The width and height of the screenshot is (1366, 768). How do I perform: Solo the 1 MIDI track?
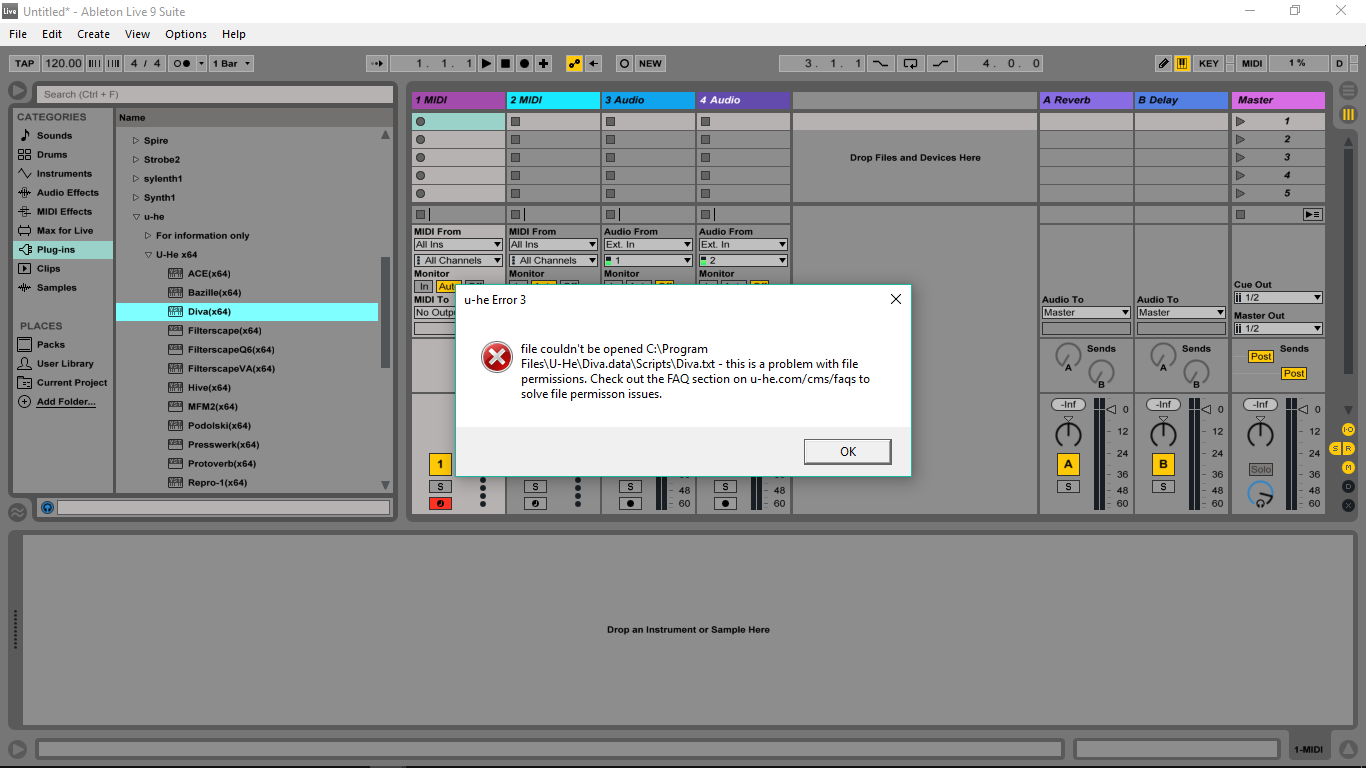440,486
